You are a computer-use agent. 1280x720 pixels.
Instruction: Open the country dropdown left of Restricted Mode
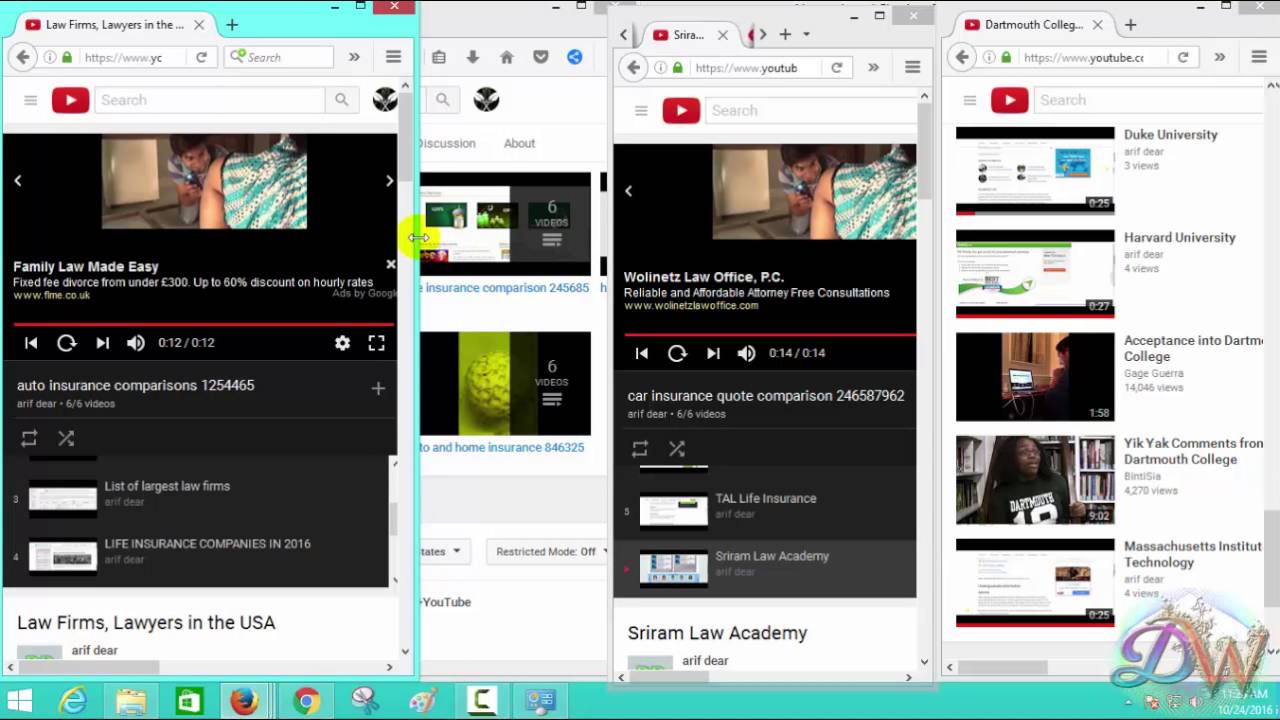pyautogui.click(x=443, y=551)
